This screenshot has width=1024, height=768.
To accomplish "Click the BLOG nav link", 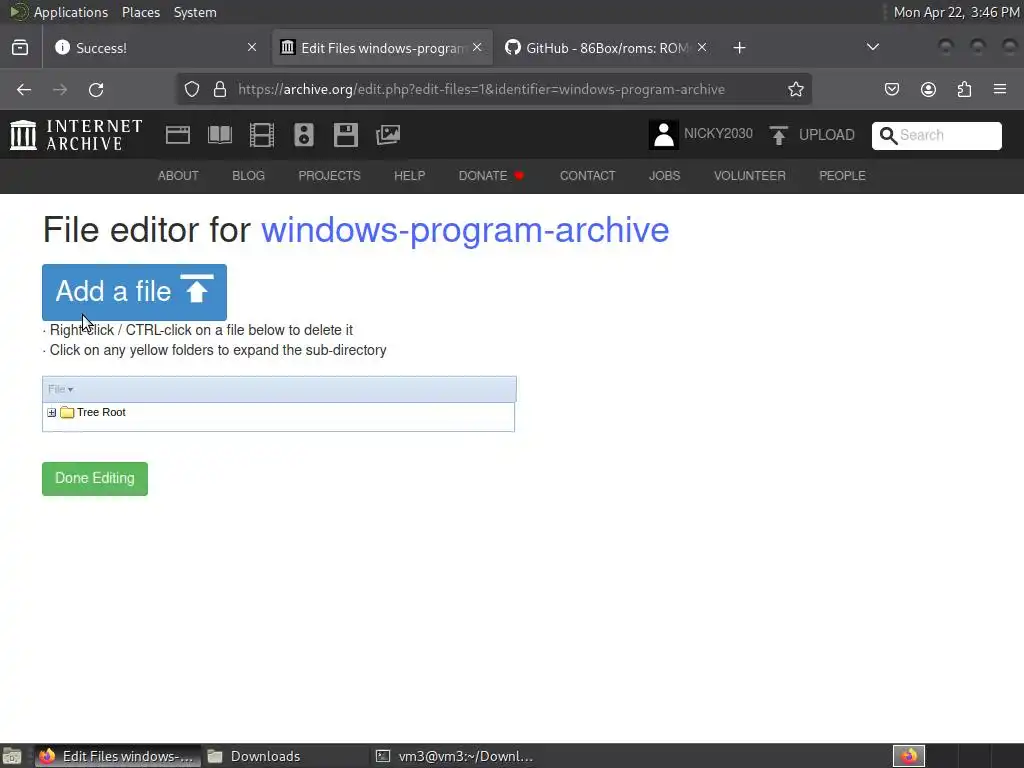I will (248, 176).
